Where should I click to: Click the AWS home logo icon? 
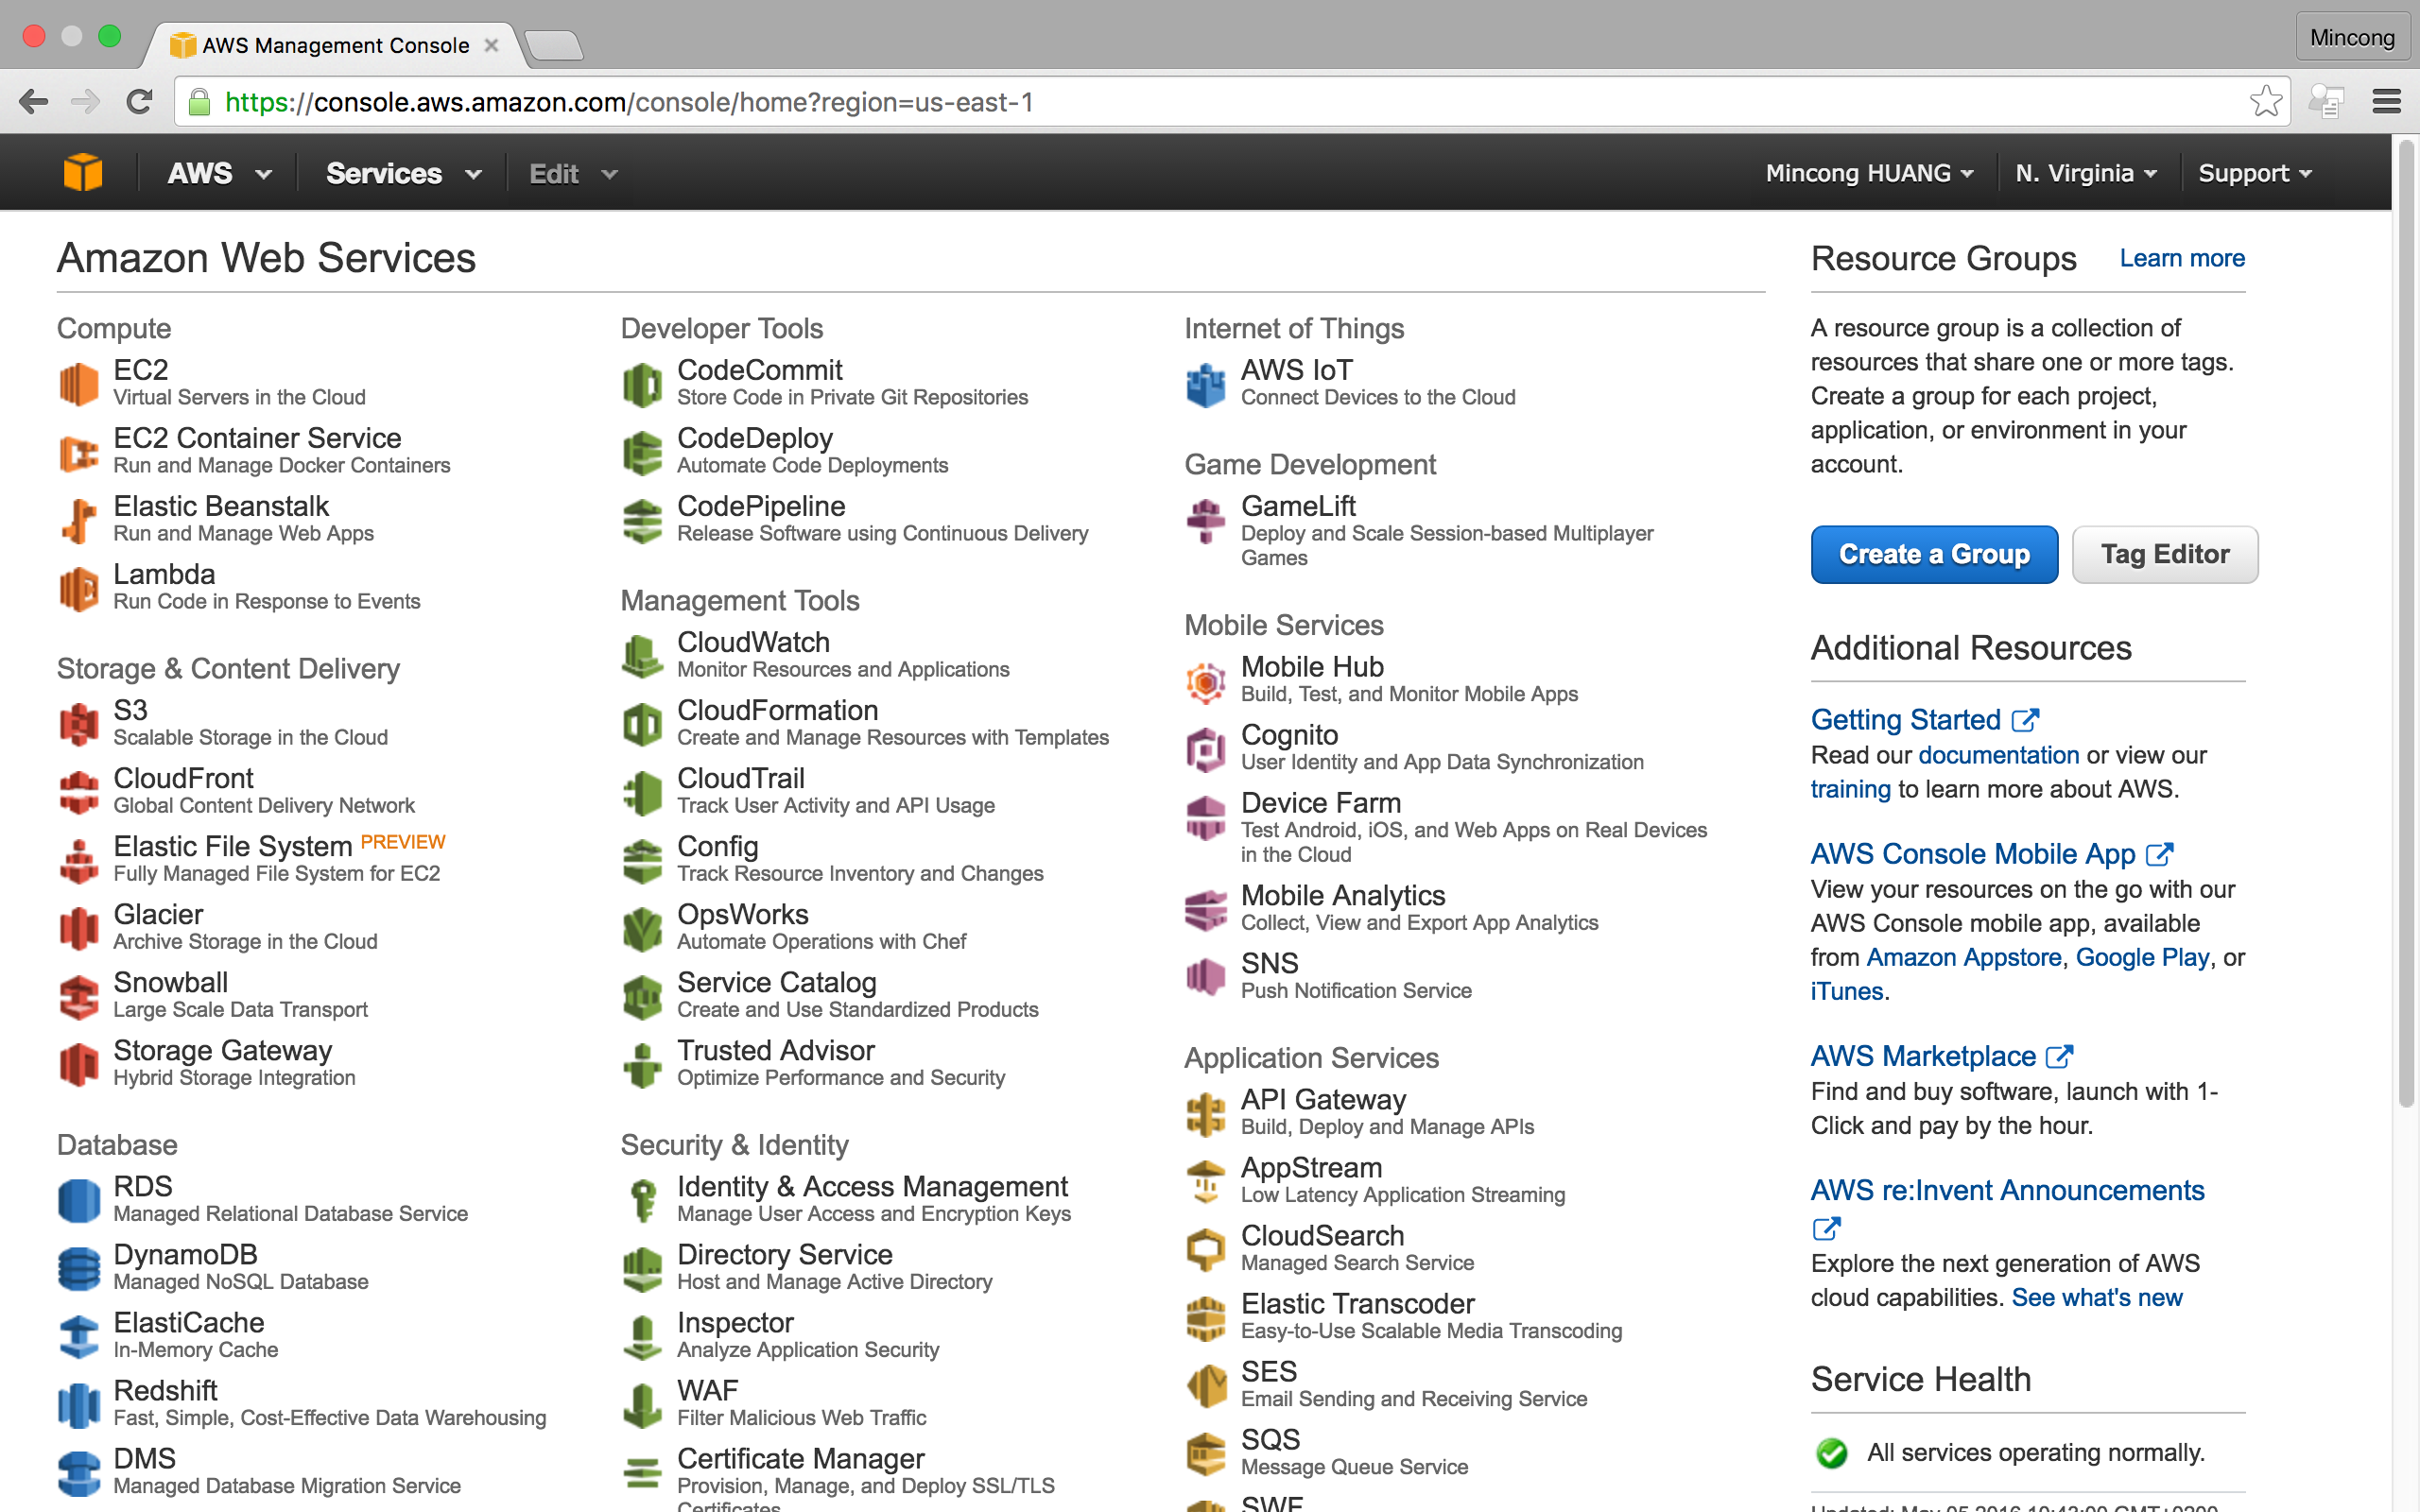pos(83,172)
